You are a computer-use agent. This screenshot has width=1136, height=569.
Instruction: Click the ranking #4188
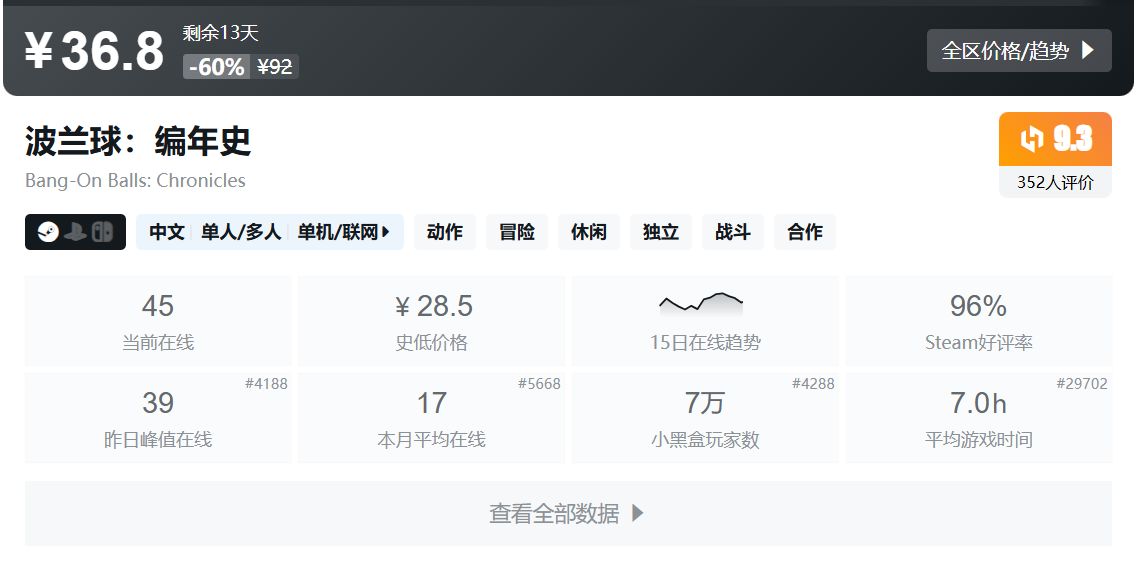coord(266,383)
